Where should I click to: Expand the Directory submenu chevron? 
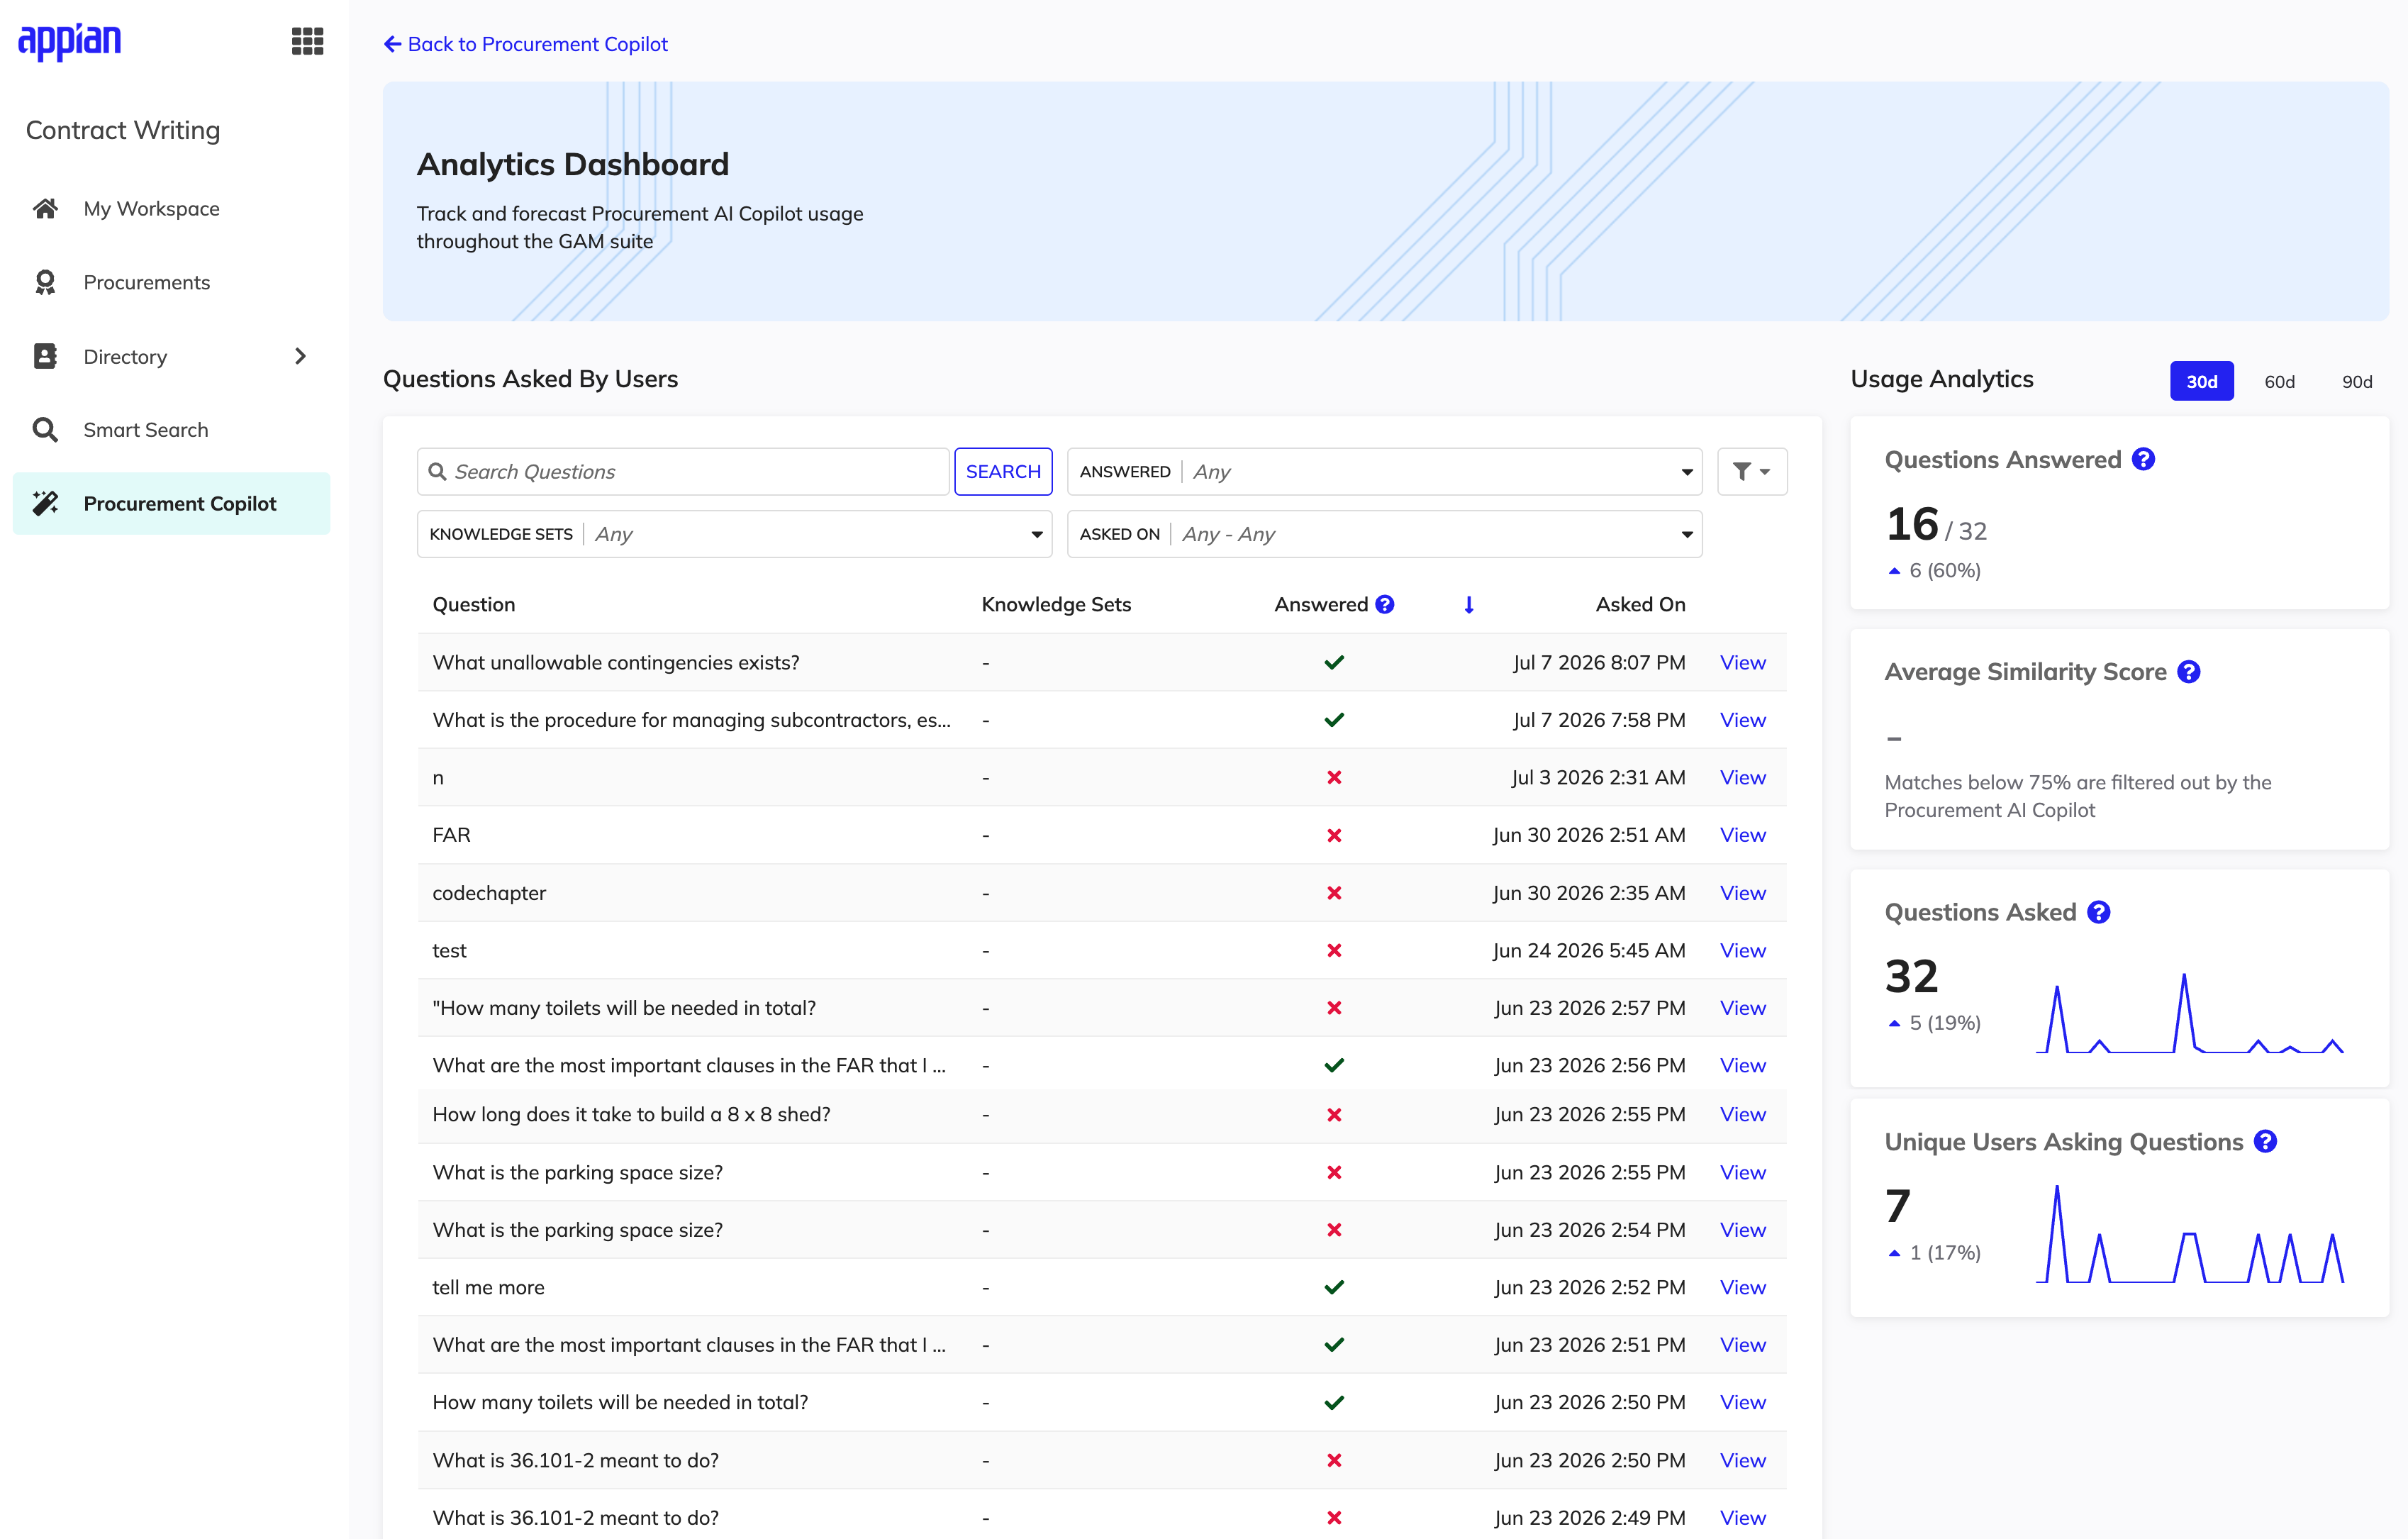coord(300,356)
